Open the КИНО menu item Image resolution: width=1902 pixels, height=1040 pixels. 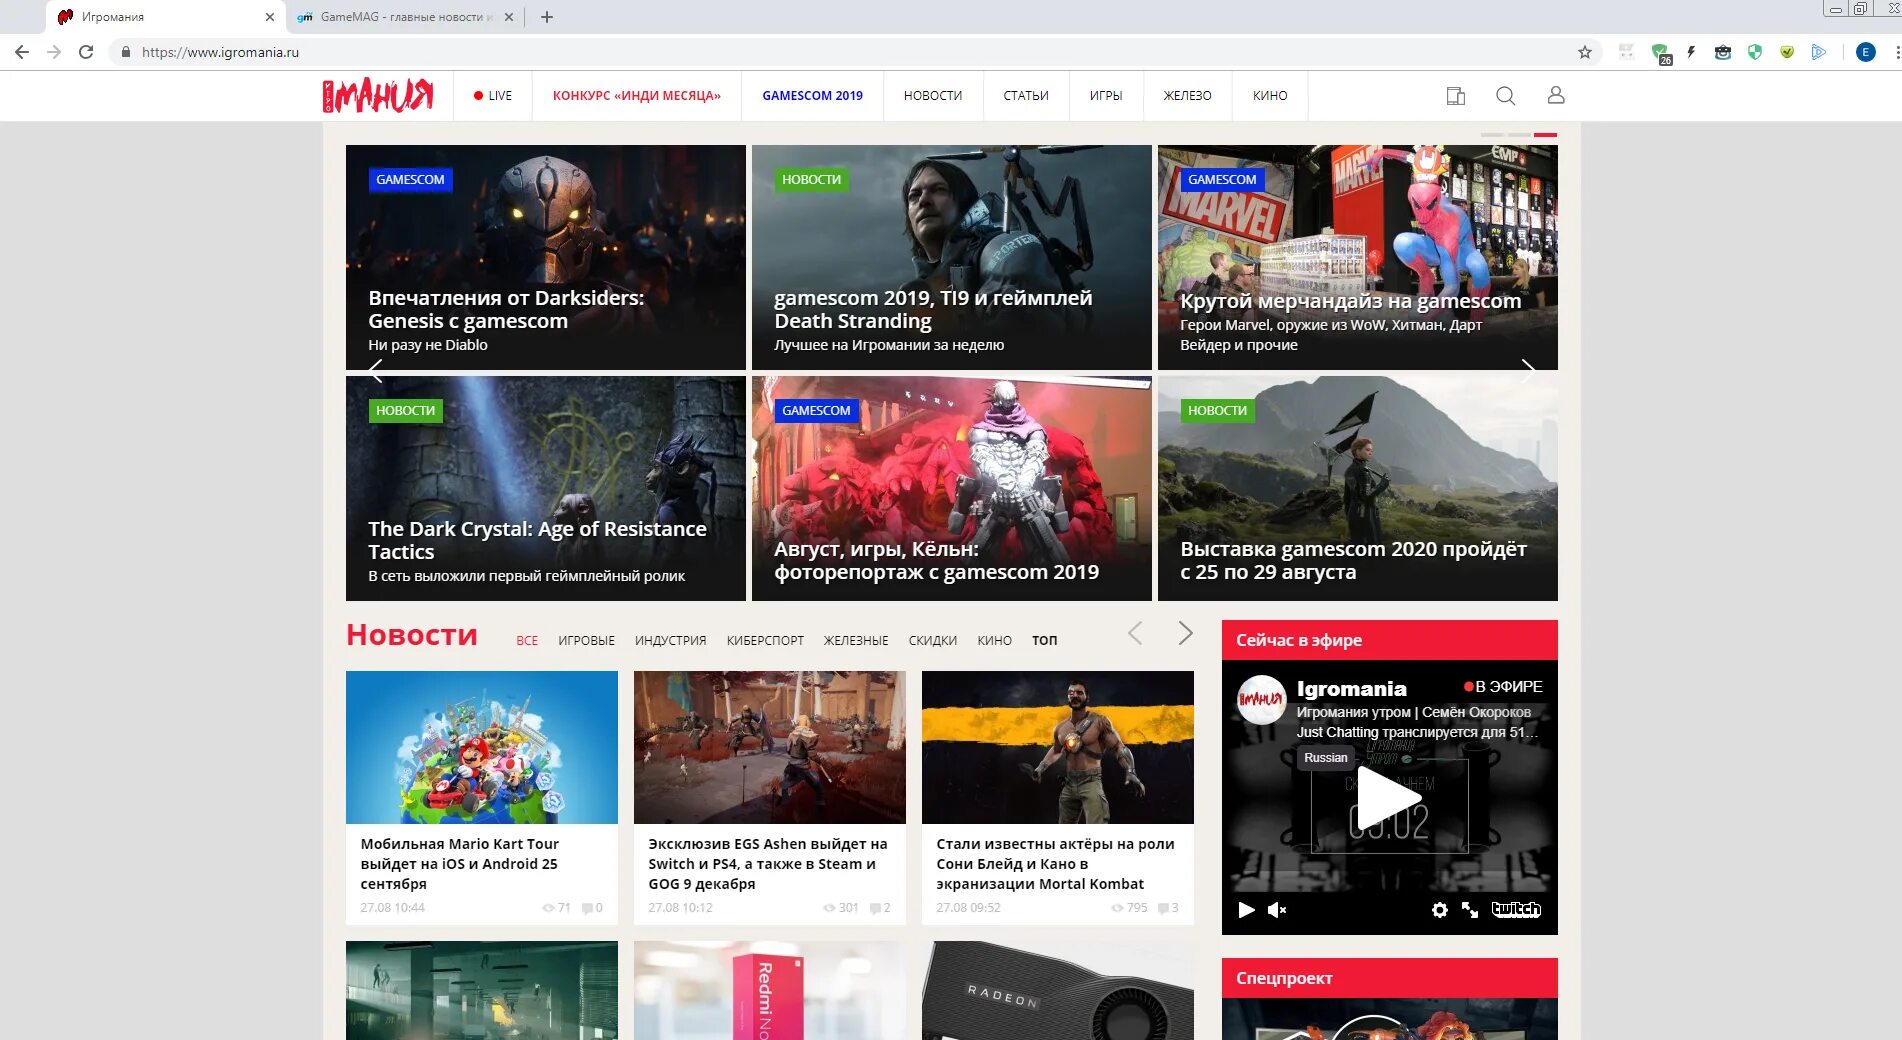pyautogui.click(x=1270, y=96)
